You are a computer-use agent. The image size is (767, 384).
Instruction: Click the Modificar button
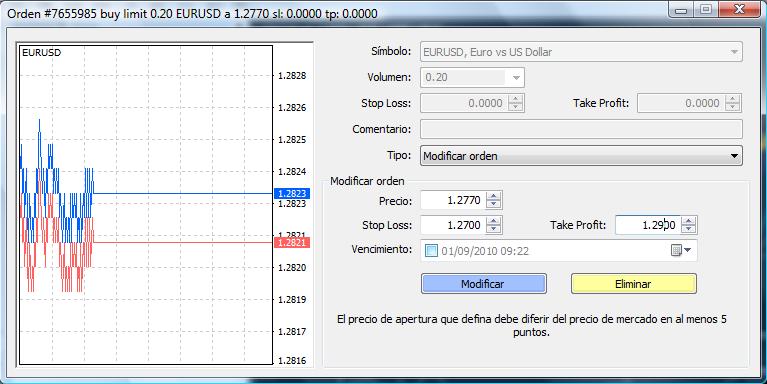(483, 284)
